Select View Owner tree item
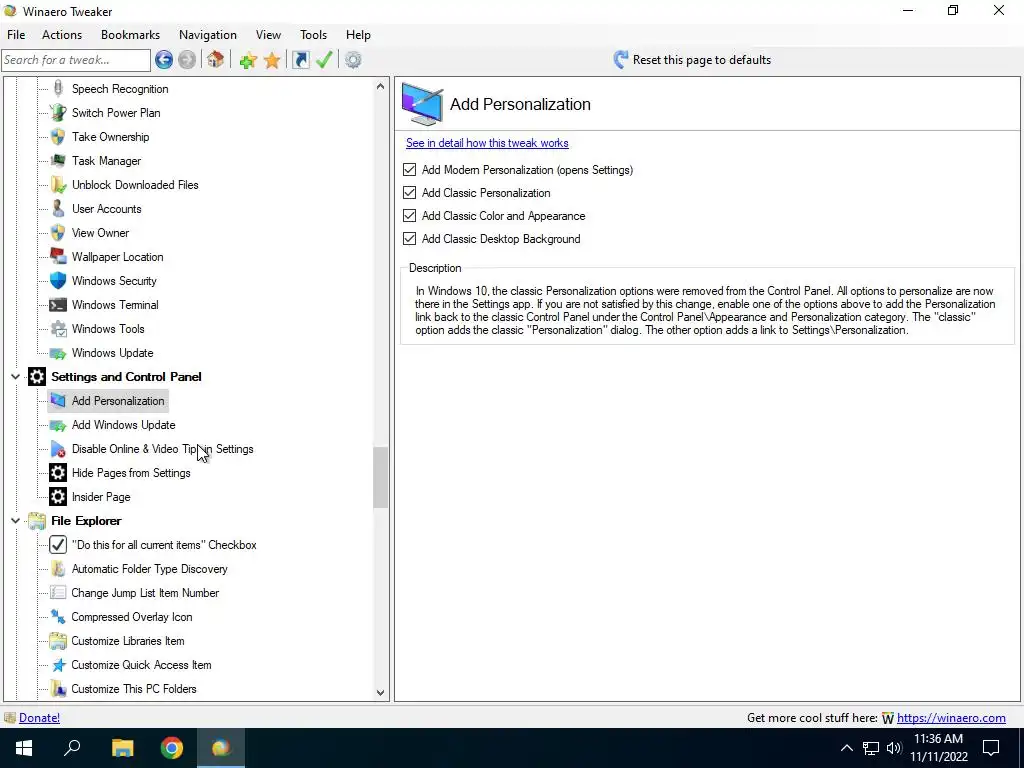The height and width of the screenshot is (768, 1024). [101, 233]
